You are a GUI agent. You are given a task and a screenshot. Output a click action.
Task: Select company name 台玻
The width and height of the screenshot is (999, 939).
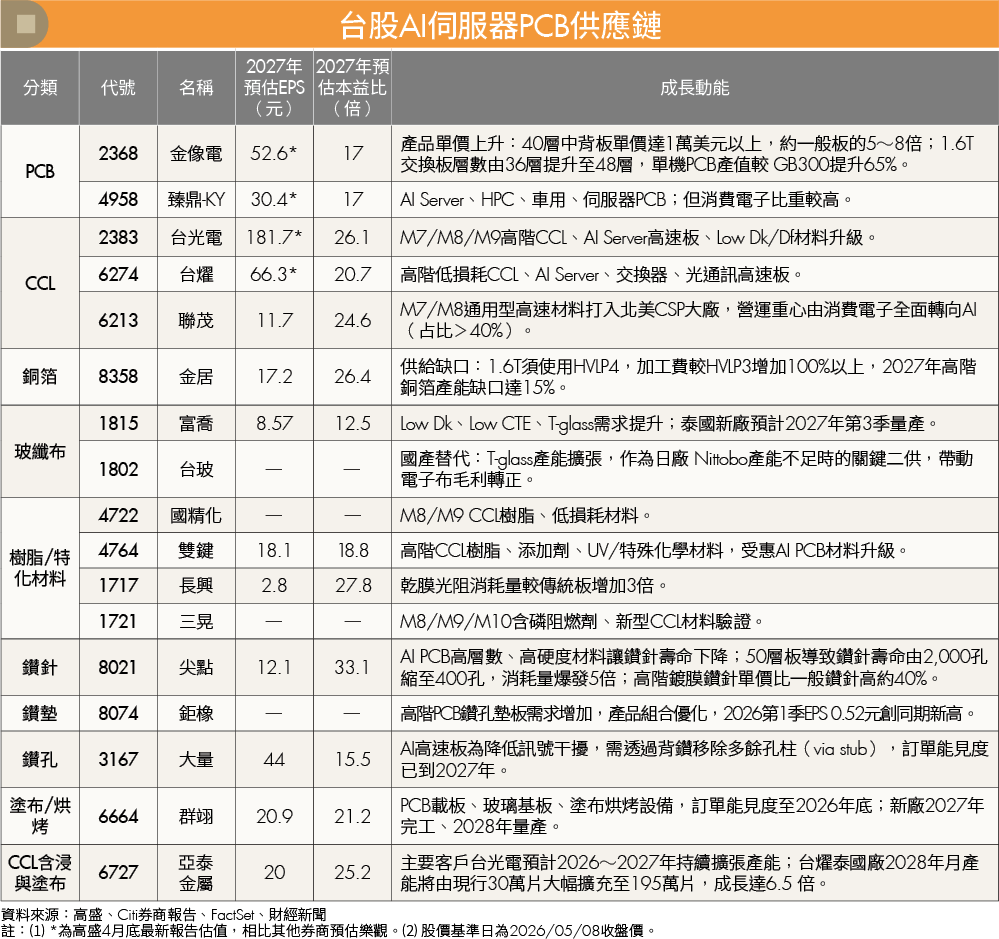196,470
